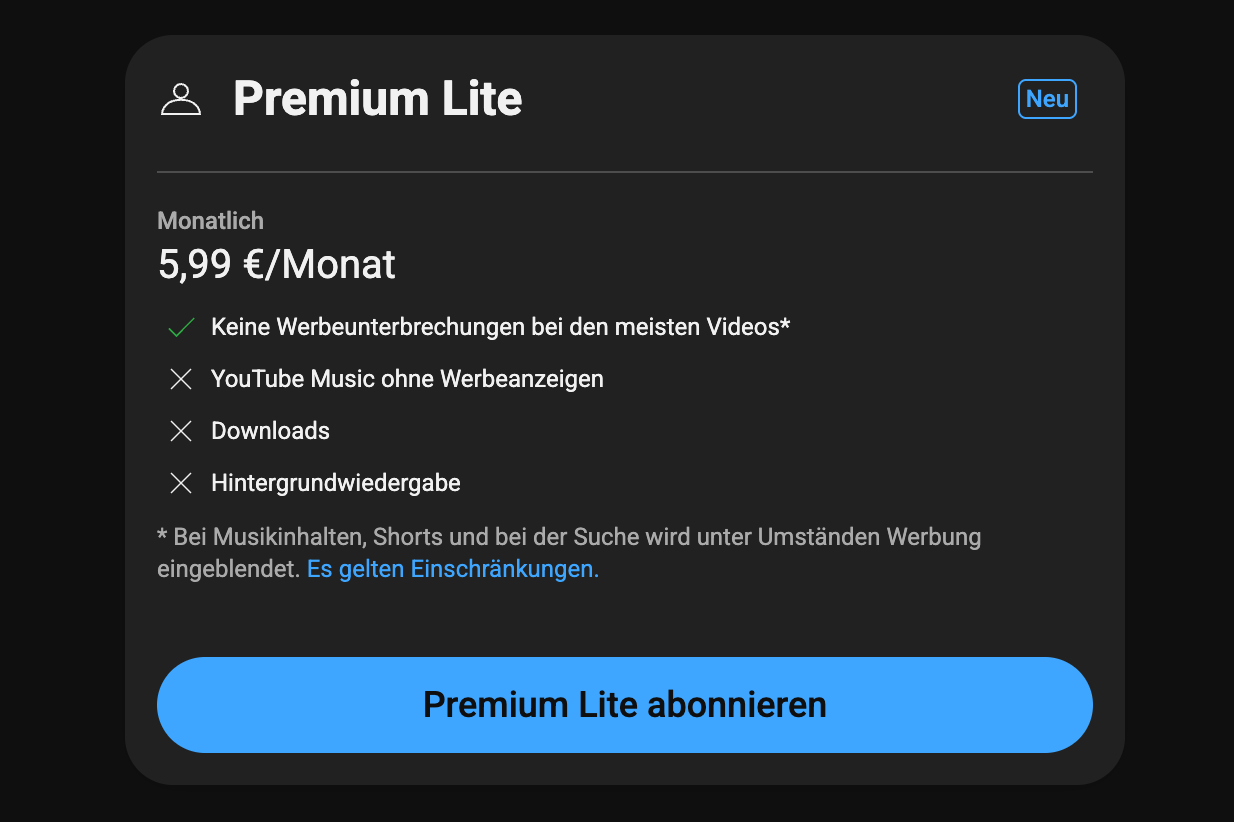
Task: Click the X icon beside Hintergrundwiedergabe
Action: point(181,483)
